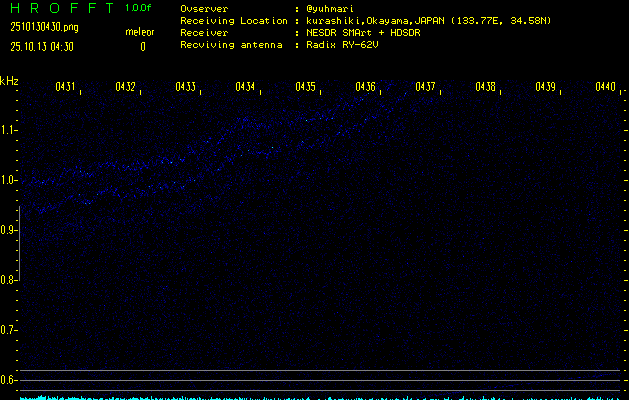This screenshot has height=400, width=629.
Task: Click the 0440 time marker
Action: (x=605, y=87)
